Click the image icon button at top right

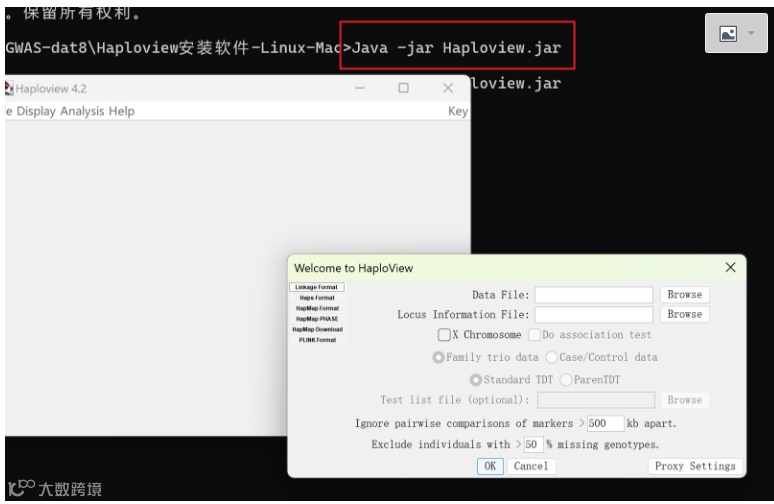point(728,34)
